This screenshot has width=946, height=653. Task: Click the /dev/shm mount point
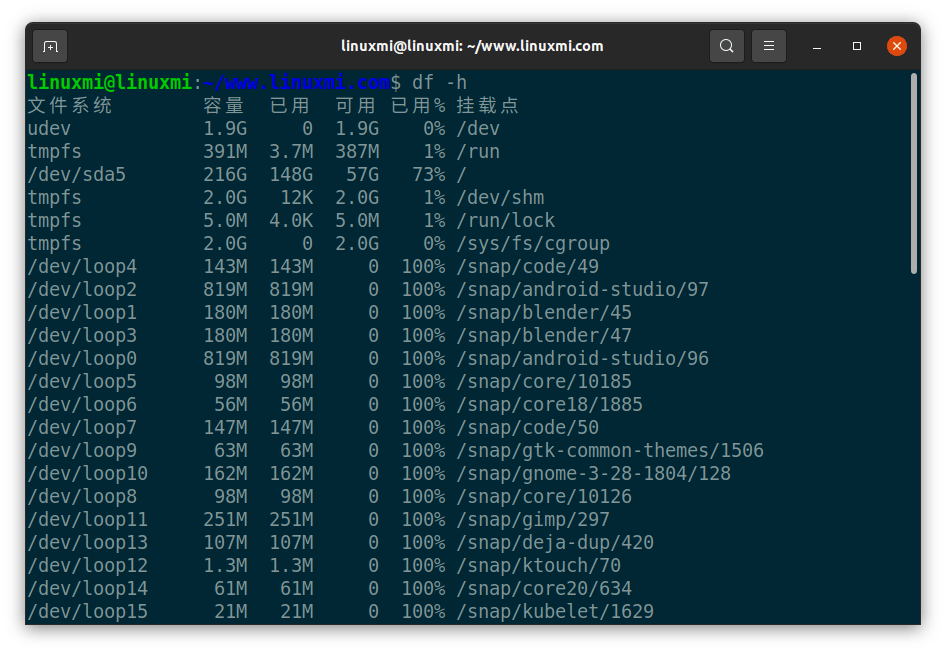pos(500,197)
